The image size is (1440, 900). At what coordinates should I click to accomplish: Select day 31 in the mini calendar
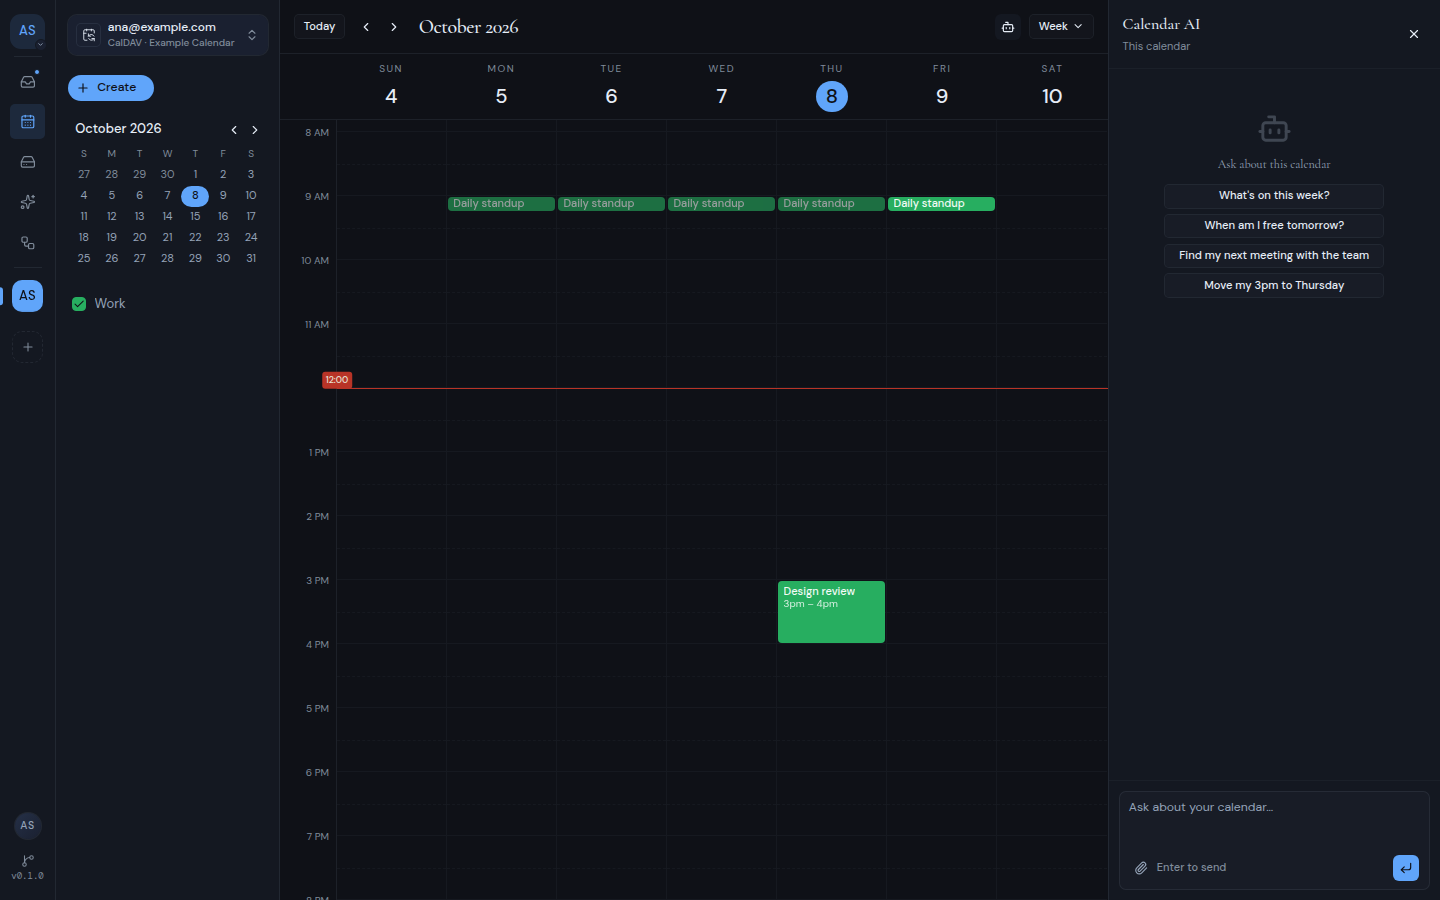click(x=251, y=259)
